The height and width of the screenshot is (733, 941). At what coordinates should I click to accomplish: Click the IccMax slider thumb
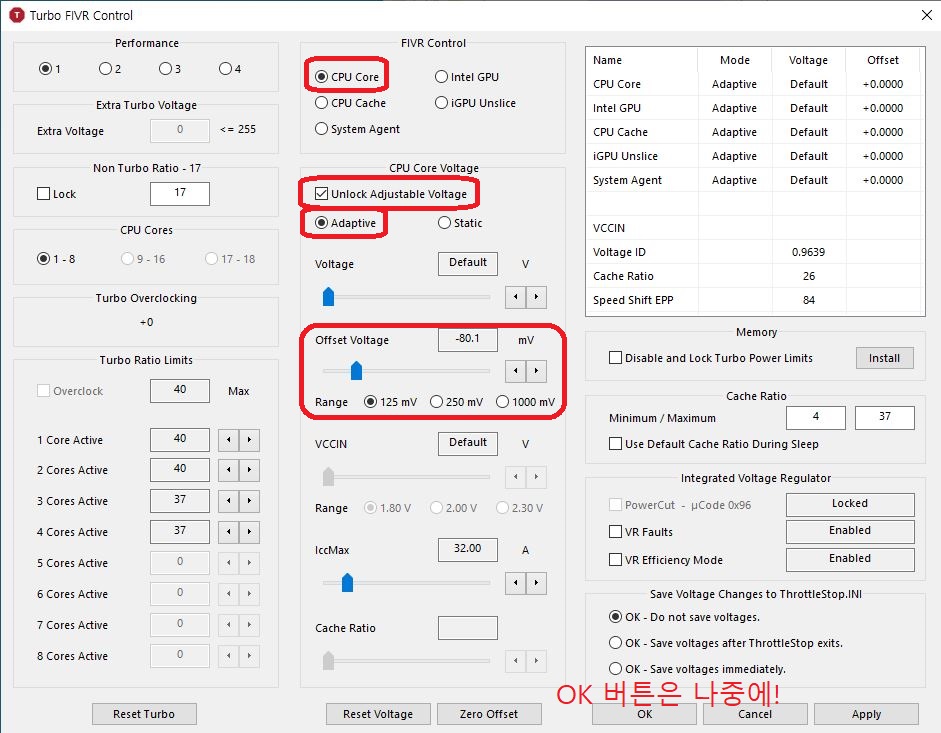[x=347, y=582]
